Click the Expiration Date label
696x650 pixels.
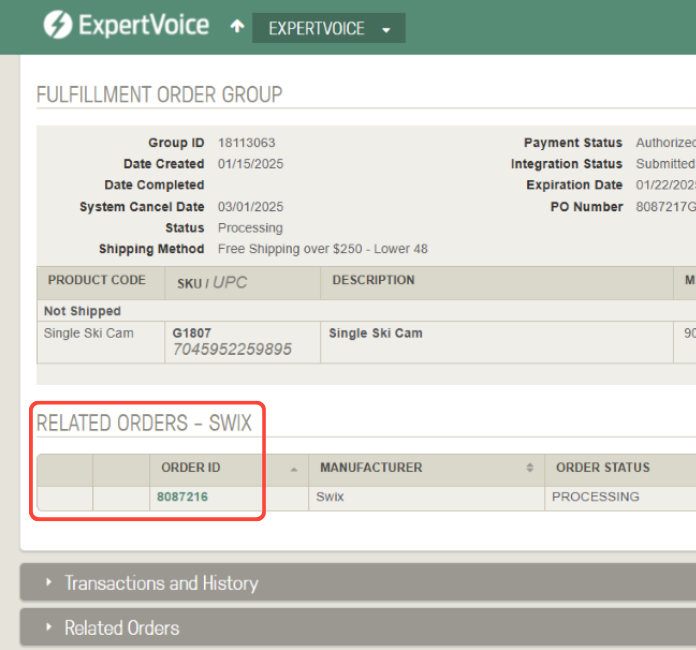(x=574, y=185)
